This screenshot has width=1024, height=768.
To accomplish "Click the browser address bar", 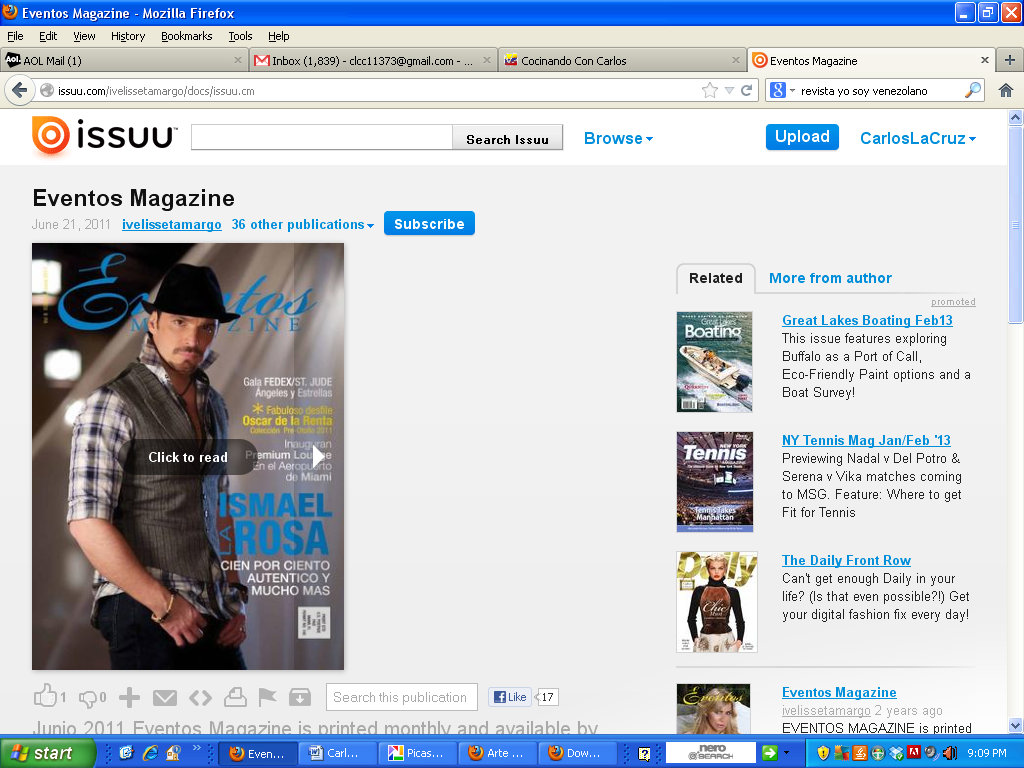I will (372, 90).
